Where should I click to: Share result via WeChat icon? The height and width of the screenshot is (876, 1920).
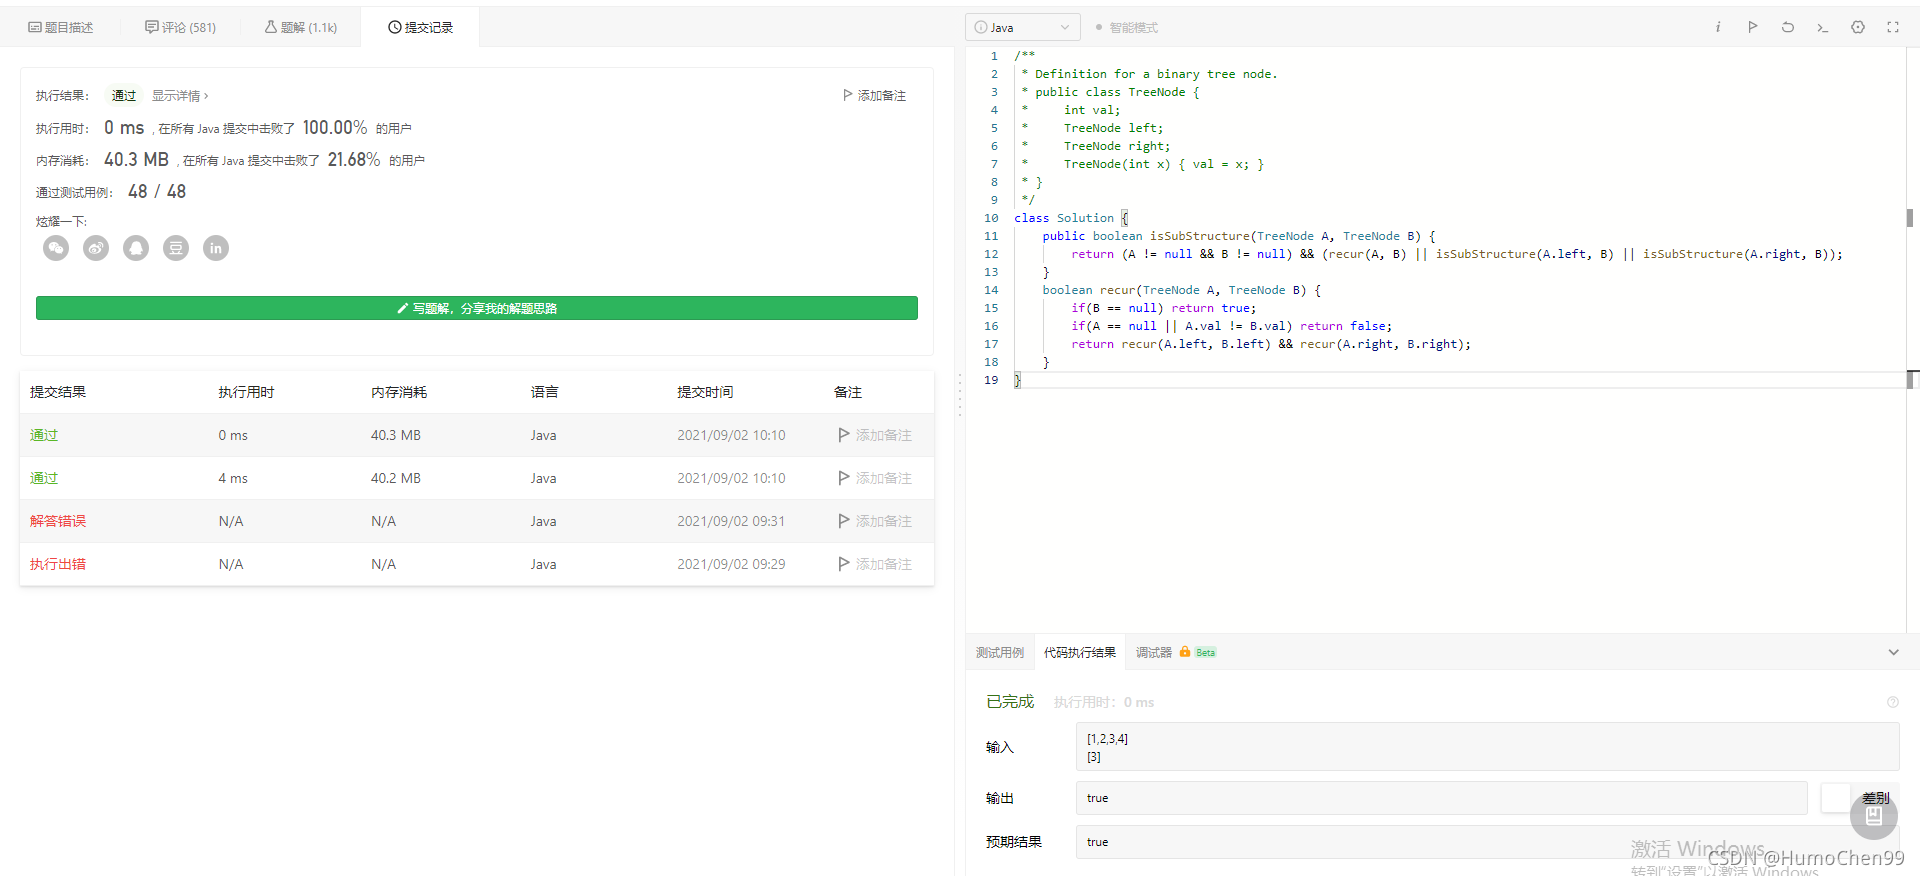point(56,248)
